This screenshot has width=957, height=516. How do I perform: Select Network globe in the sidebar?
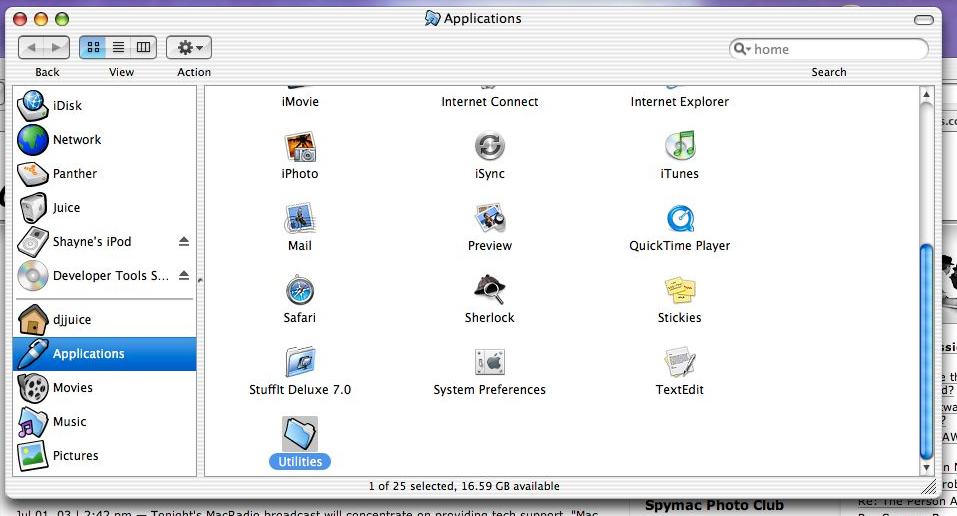[105, 140]
